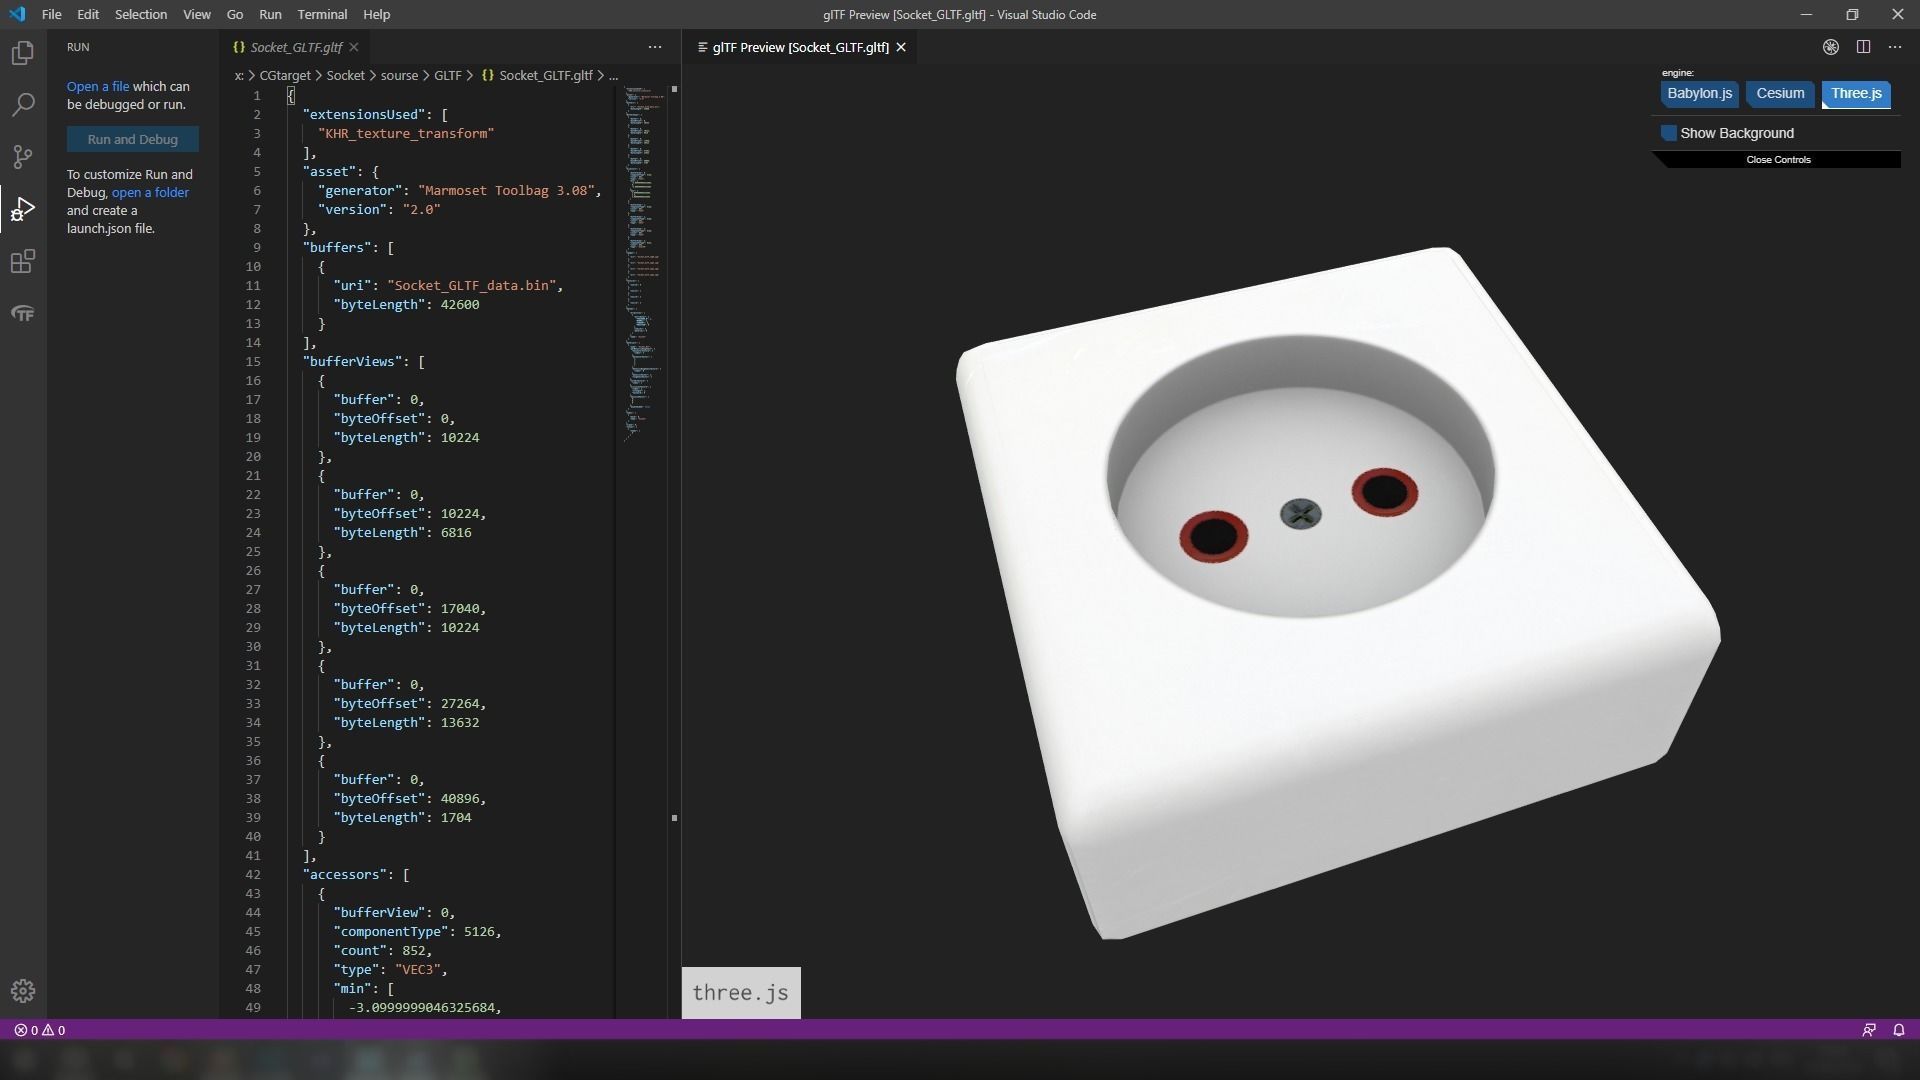The image size is (1920, 1080).
Task: Open the Source Control view
Action: (22, 157)
